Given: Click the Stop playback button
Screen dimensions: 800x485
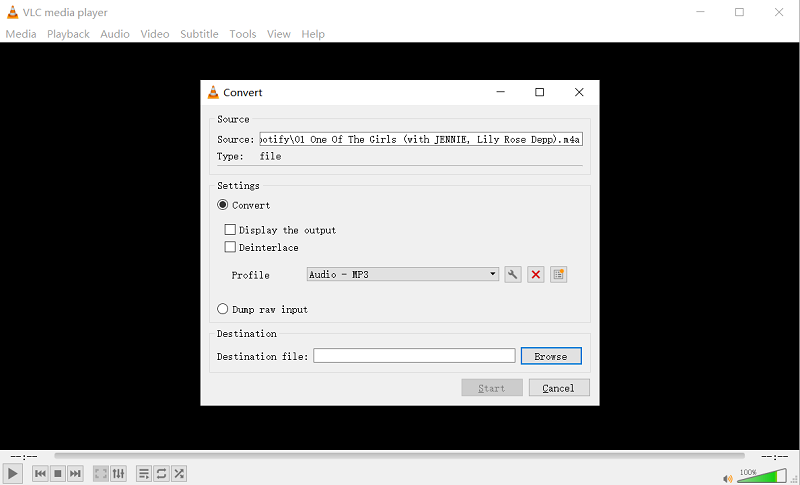Looking at the screenshot, I should coord(58,474).
